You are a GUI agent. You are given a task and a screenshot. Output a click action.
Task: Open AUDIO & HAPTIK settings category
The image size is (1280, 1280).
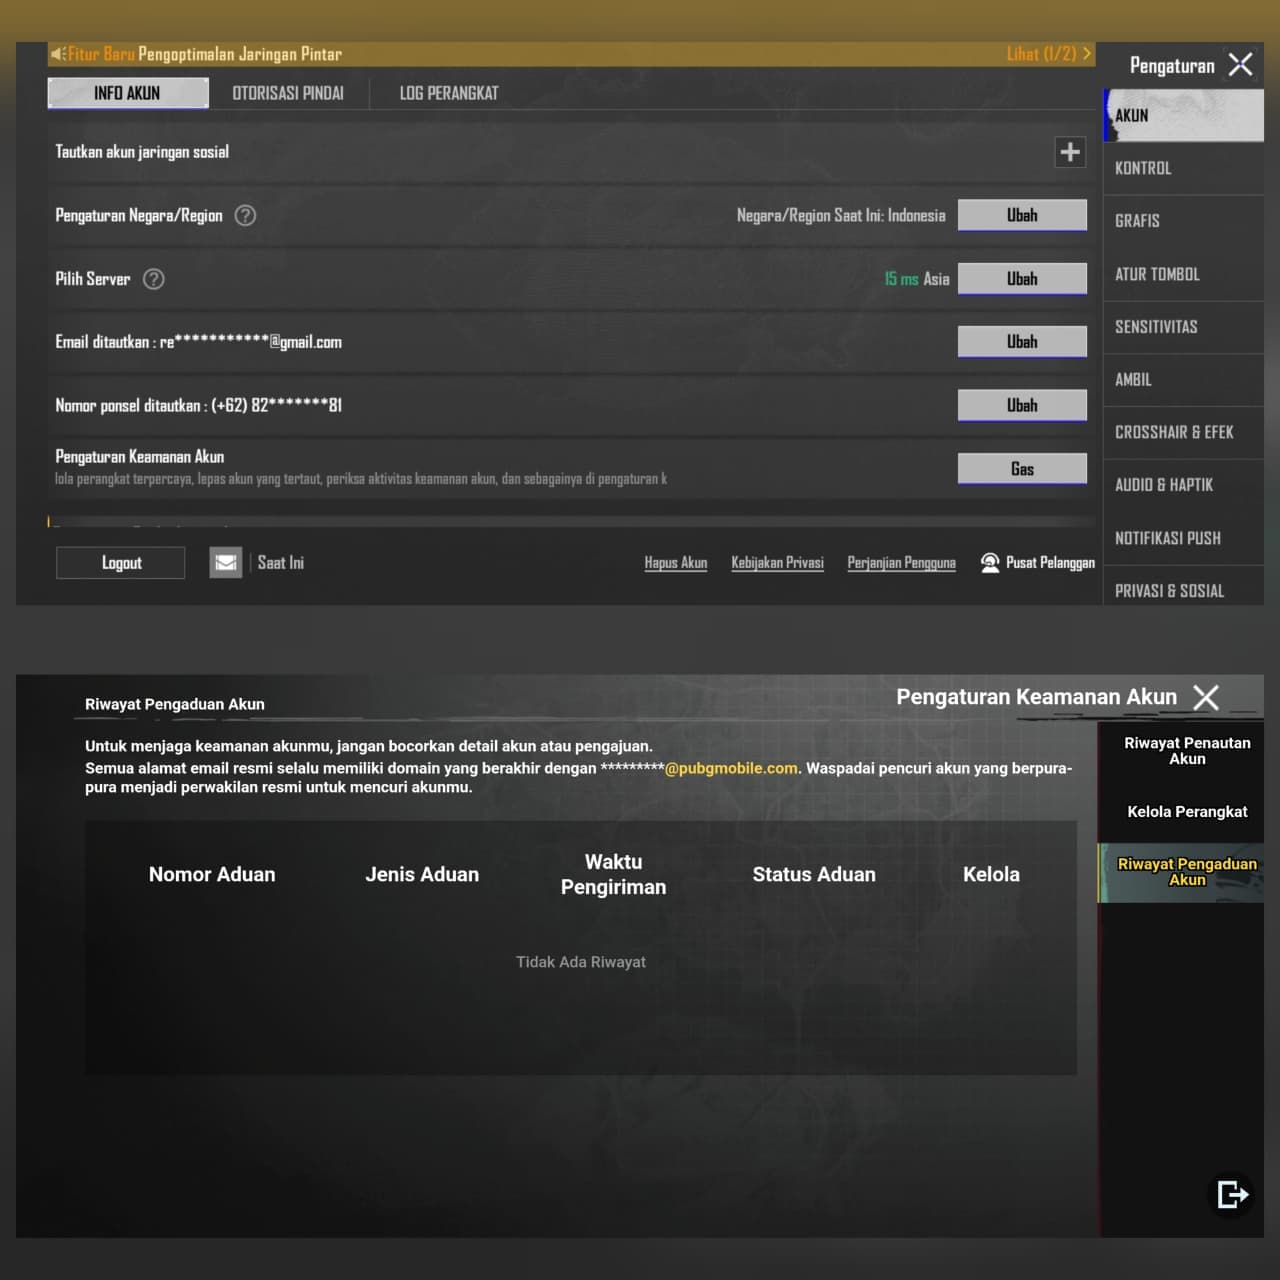(x=1184, y=485)
